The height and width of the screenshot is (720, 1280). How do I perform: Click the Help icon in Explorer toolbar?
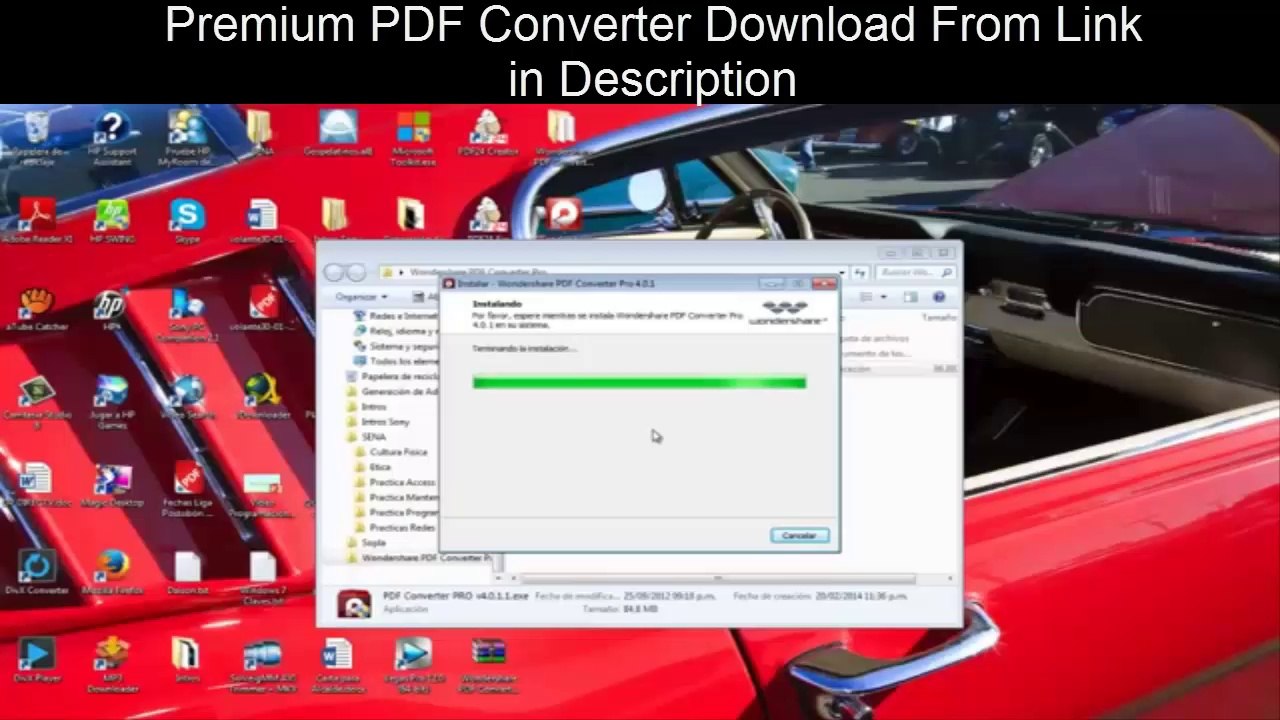point(939,297)
